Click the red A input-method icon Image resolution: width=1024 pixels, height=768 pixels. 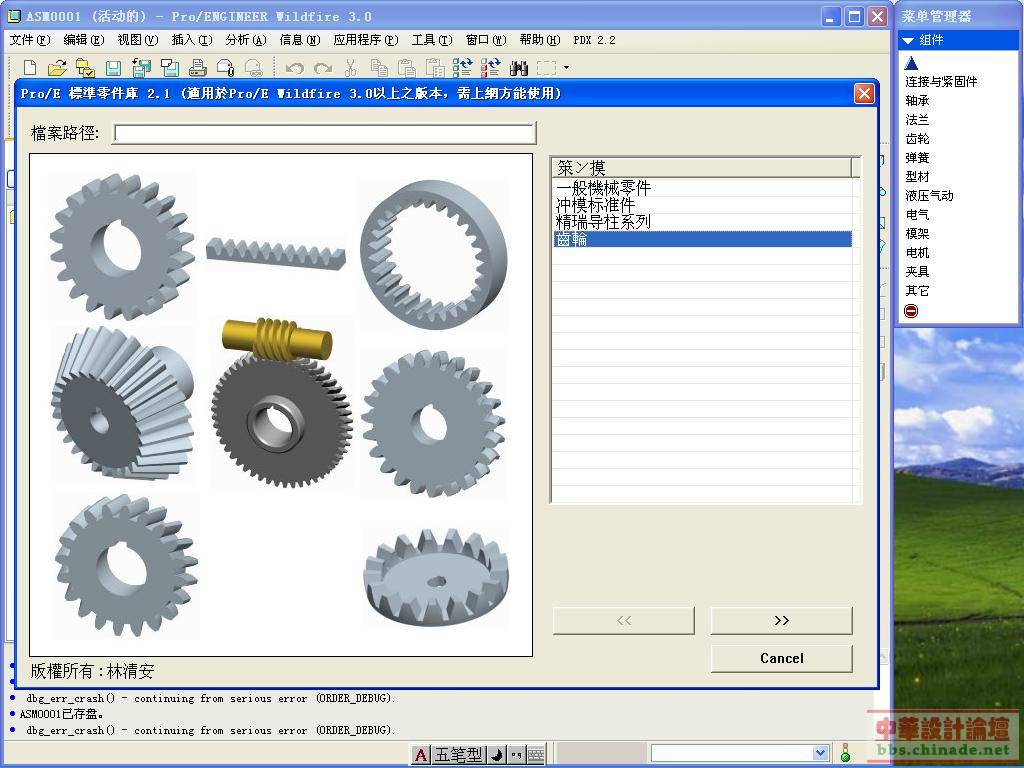[421, 755]
